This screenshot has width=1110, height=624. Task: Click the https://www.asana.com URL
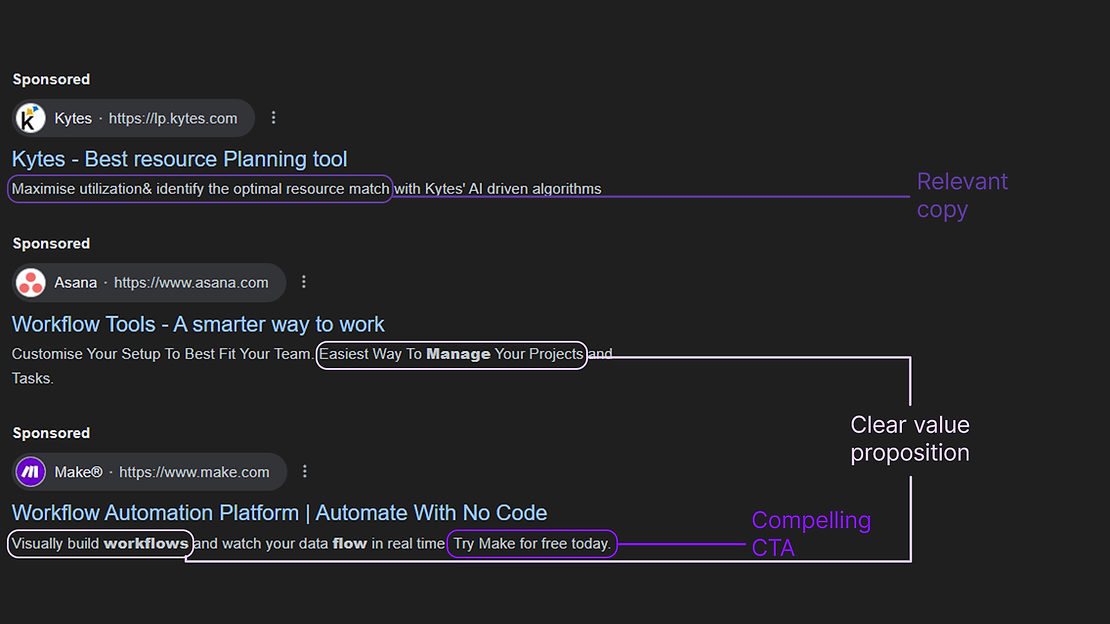coord(191,283)
